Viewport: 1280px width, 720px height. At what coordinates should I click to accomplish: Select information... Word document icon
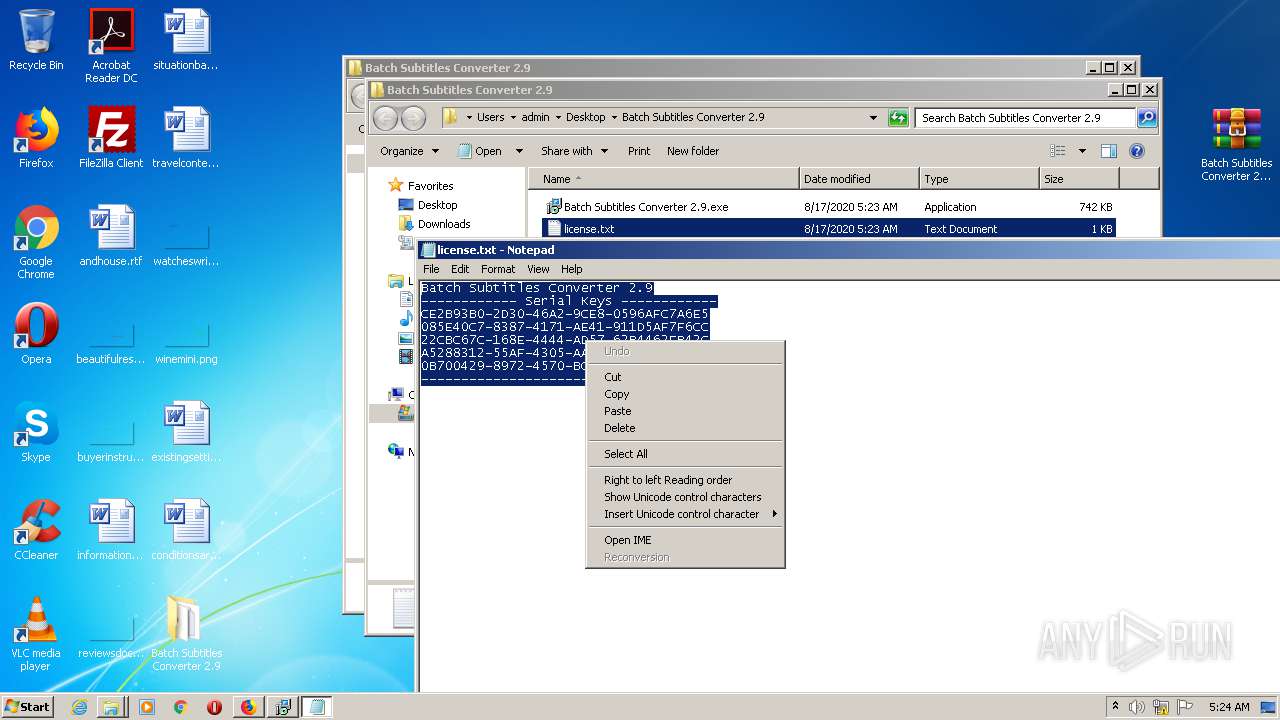coord(111,530)
